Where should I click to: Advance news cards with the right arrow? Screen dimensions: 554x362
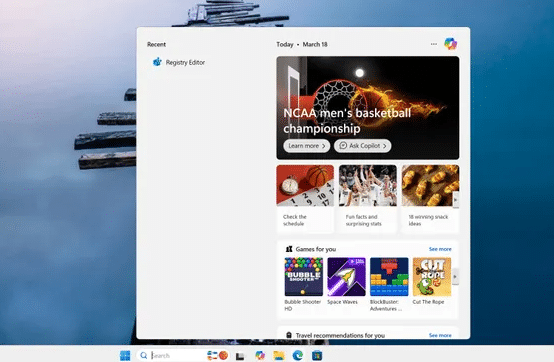tap(456, 200)
